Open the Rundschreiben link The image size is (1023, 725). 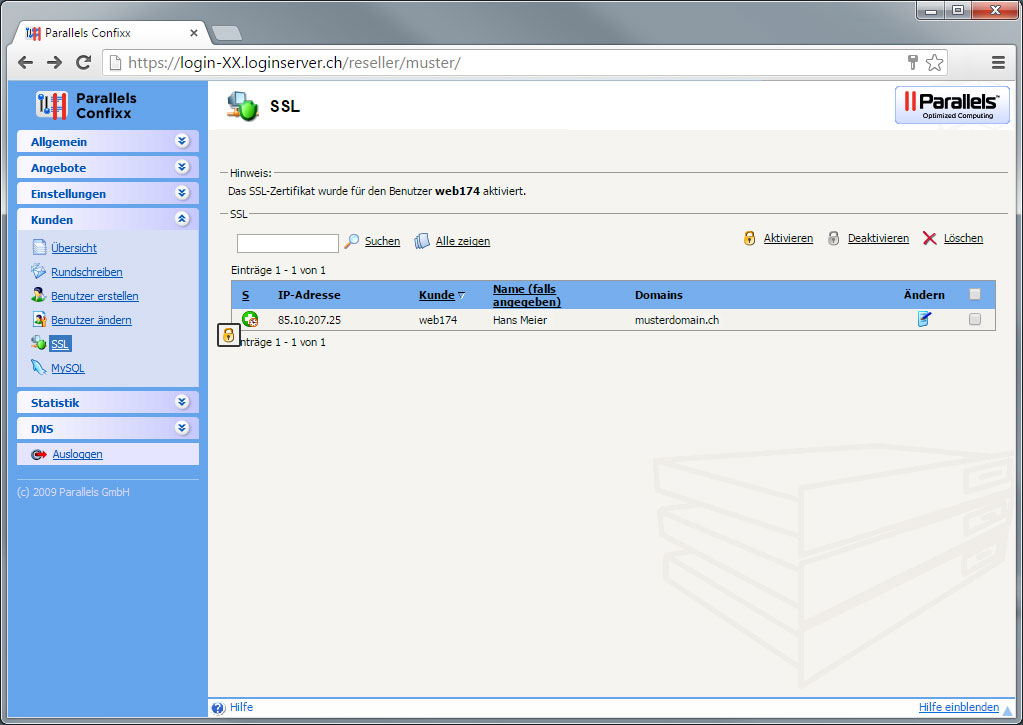87,272
